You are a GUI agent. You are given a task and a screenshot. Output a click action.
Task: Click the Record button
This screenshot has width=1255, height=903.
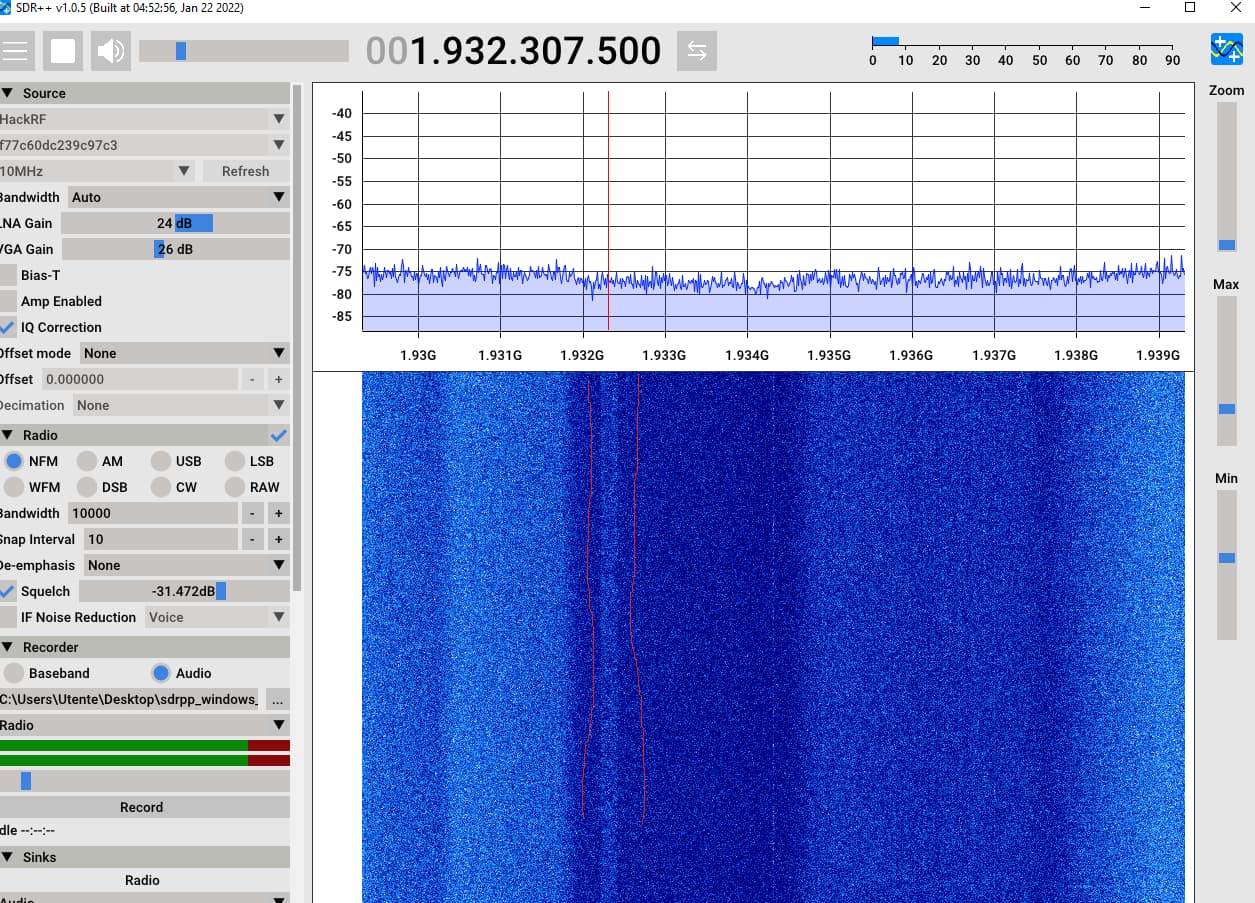point(142,807)
